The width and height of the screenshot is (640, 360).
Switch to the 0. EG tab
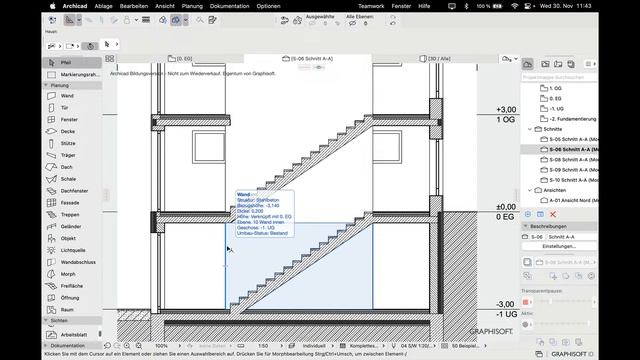(180, 59)
